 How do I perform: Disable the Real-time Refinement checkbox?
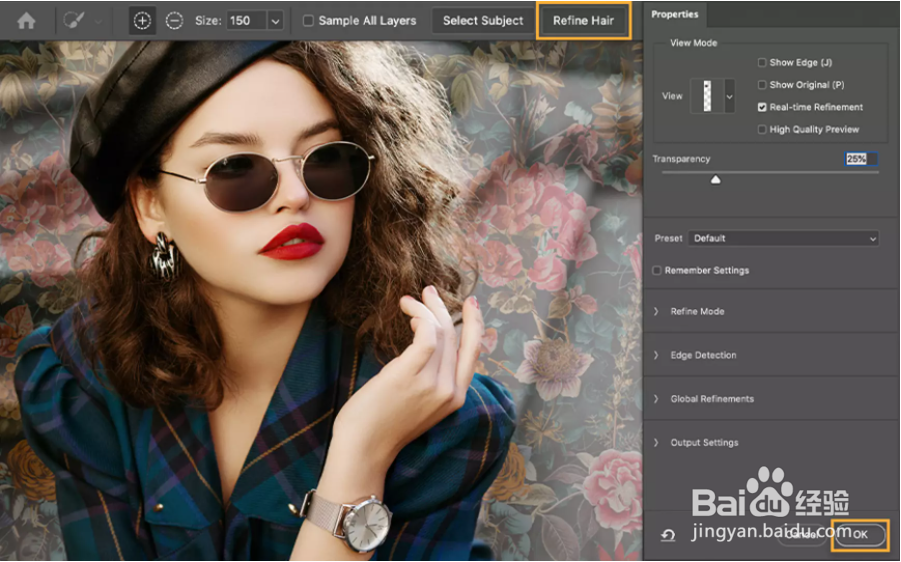click(x=762, y=107)
